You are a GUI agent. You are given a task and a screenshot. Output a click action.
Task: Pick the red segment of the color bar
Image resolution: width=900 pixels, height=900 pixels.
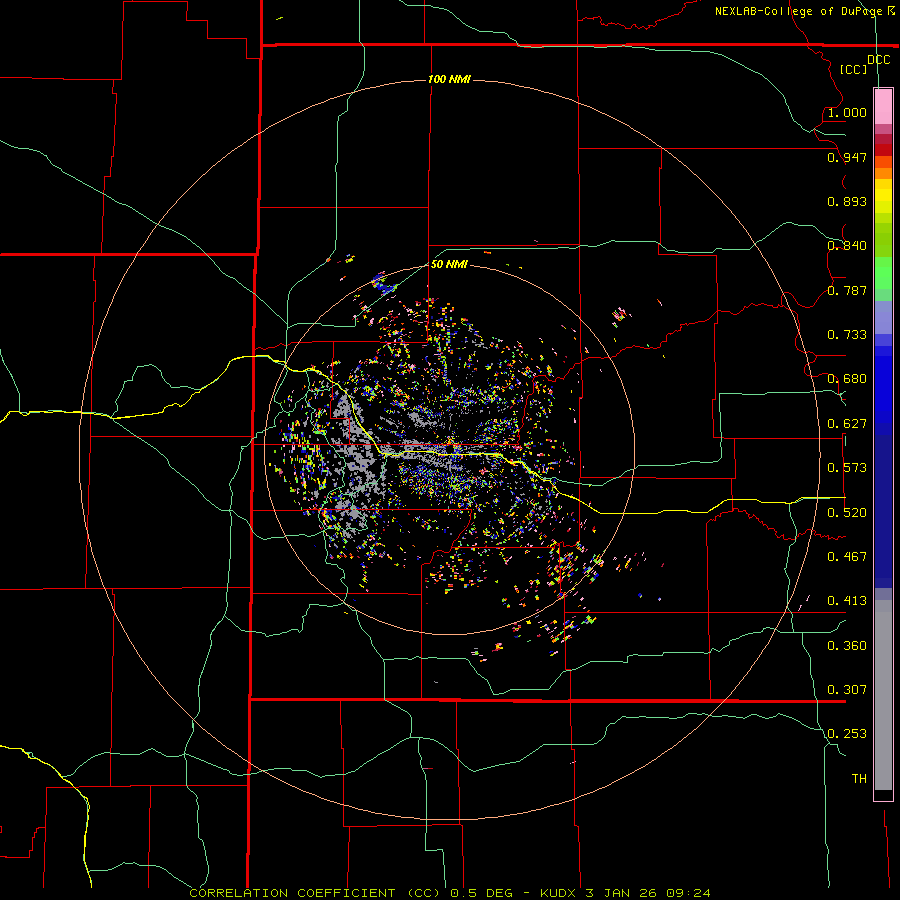[883, 150]
